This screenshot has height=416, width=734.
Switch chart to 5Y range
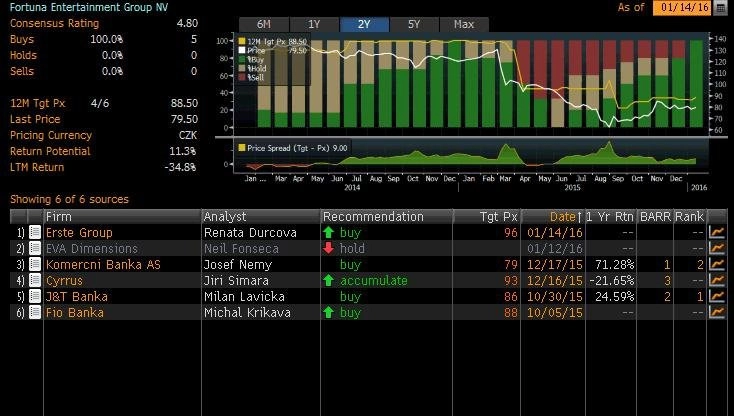414,24
